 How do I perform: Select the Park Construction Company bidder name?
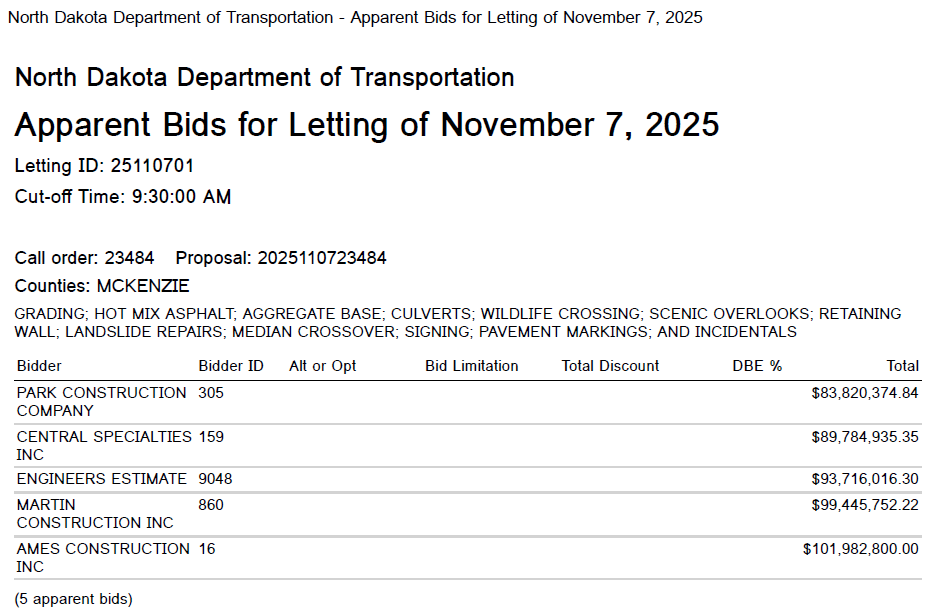[x=101, y=402]
